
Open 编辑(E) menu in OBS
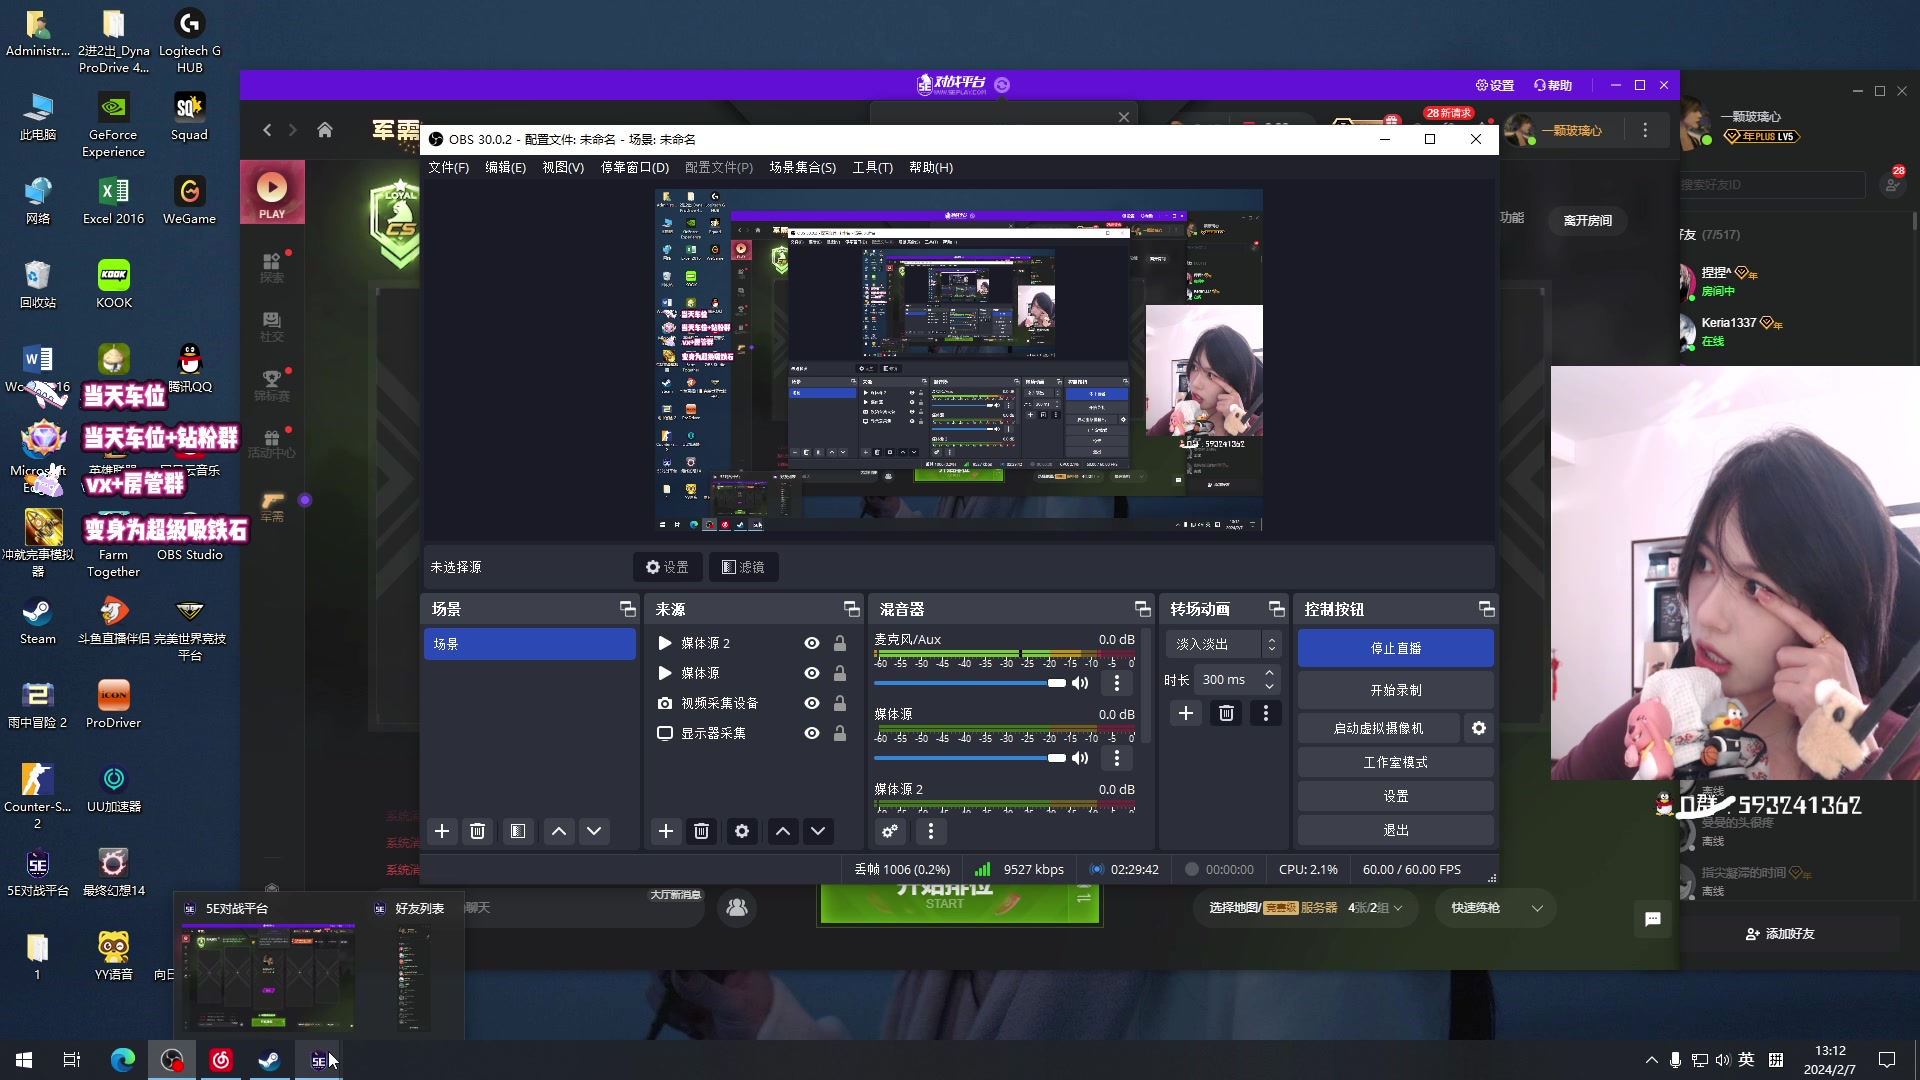[x=505, y=167]
